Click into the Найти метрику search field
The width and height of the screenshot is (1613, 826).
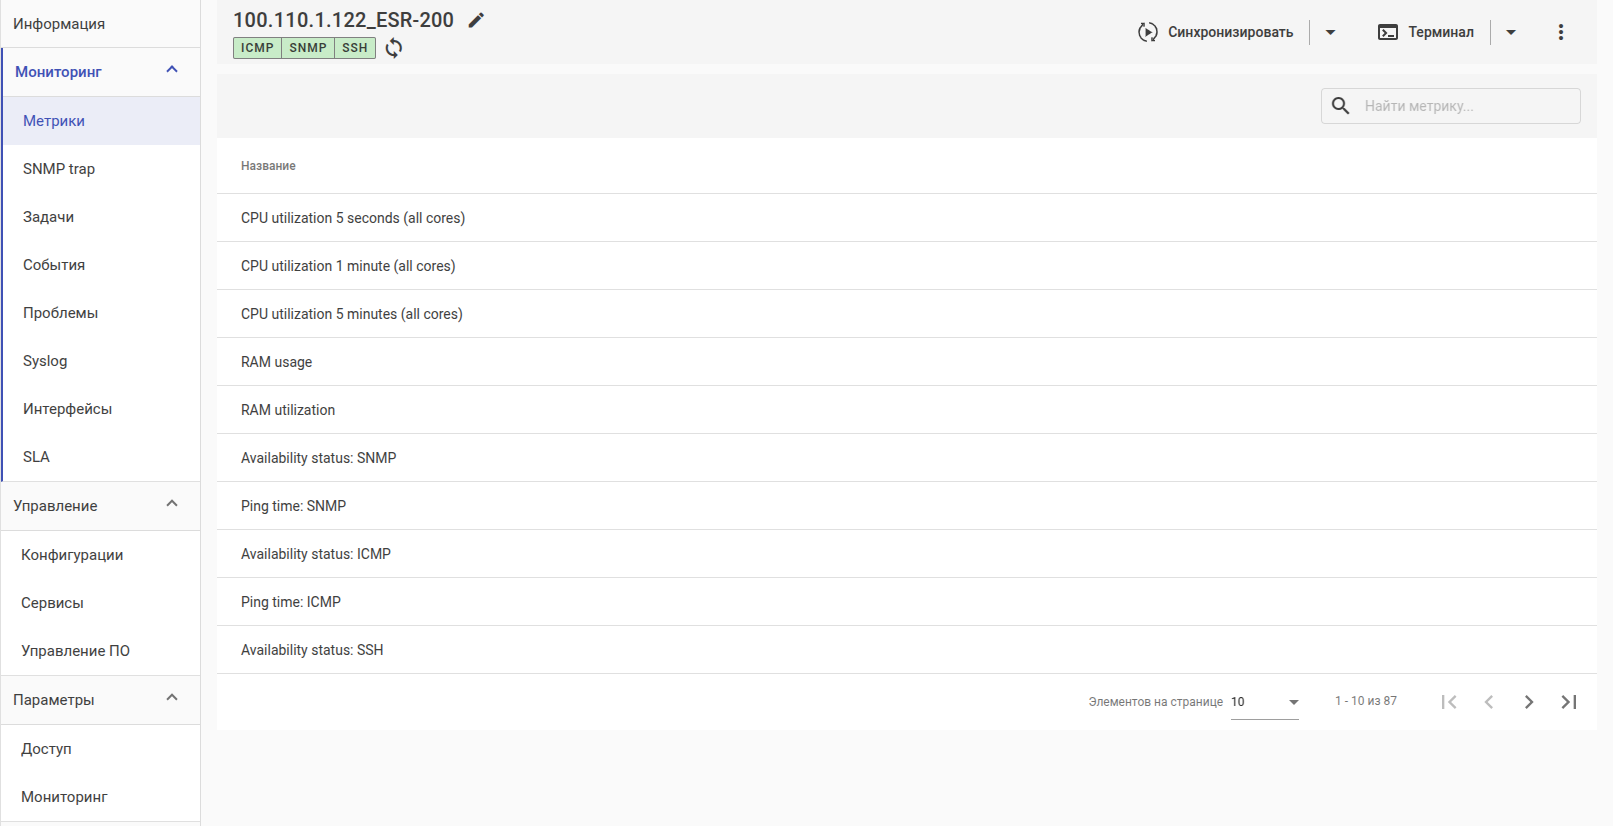tap(1465, 106)
